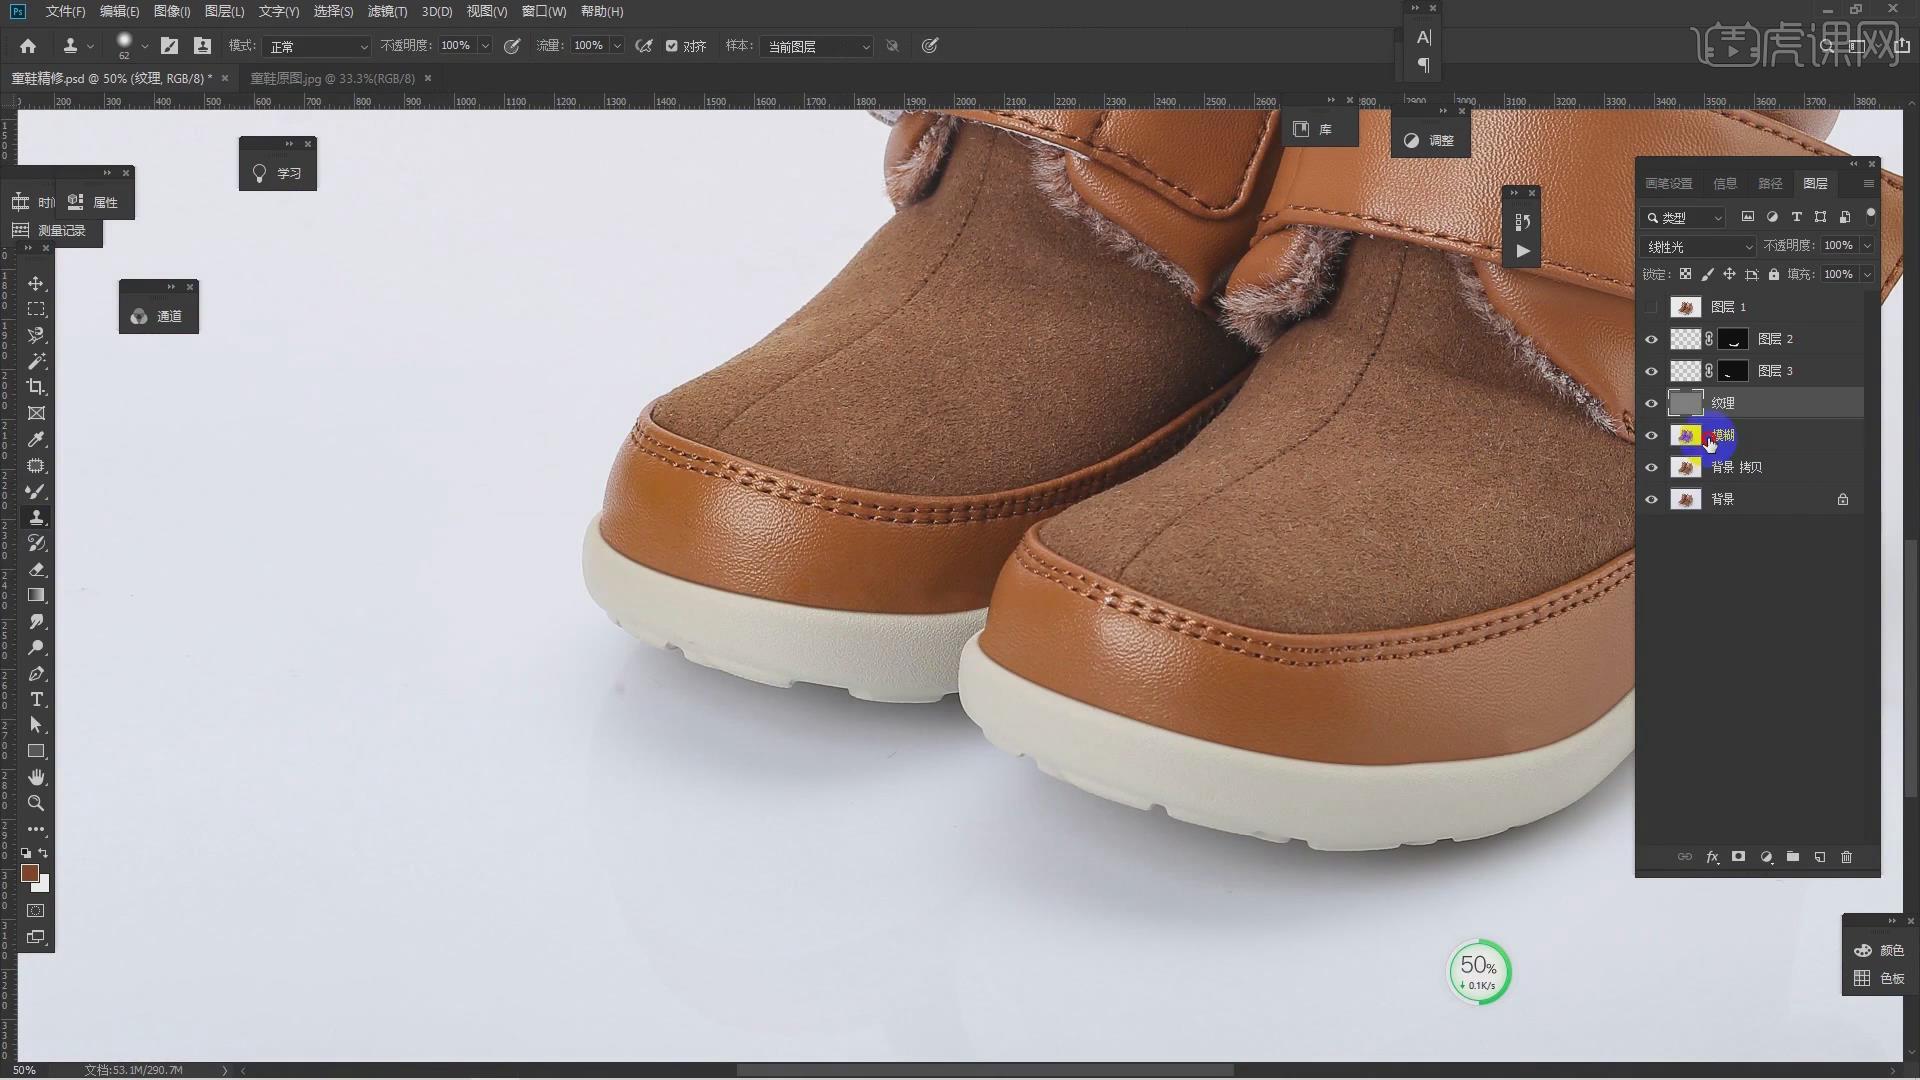
Task: Open the layer filter 类型 dropdown
Action: click(1684, 217)
